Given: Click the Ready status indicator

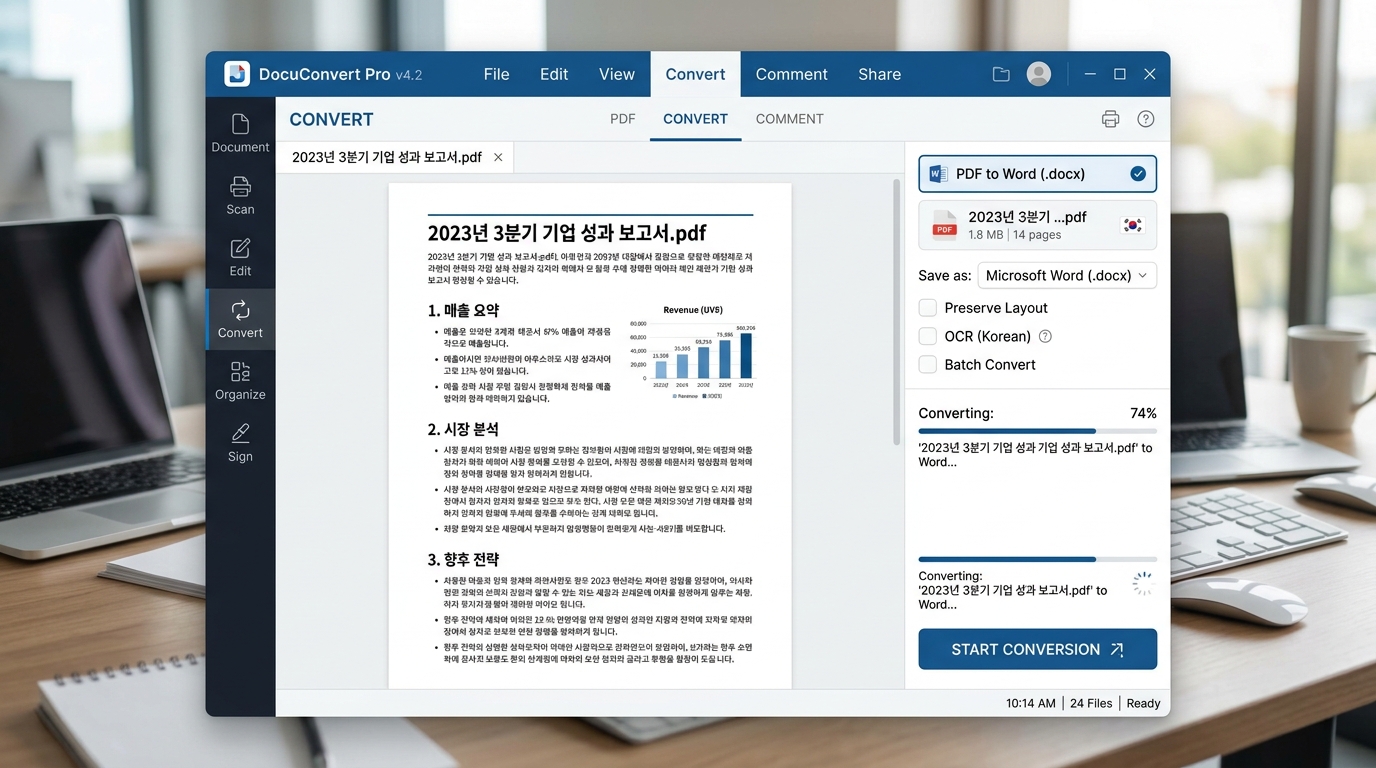Looking at the screenshot, I should 1143,703.
